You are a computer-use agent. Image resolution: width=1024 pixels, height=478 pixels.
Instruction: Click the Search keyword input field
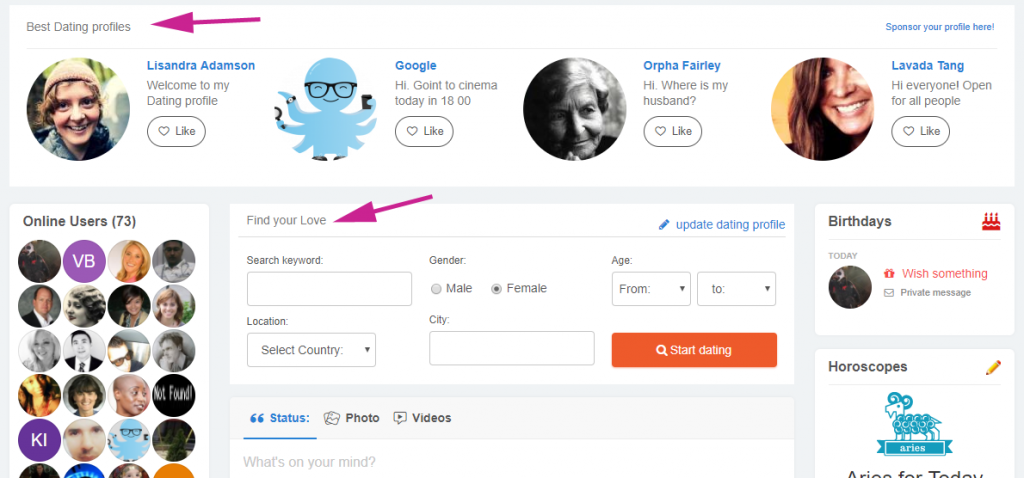click(x=329, y=289)
